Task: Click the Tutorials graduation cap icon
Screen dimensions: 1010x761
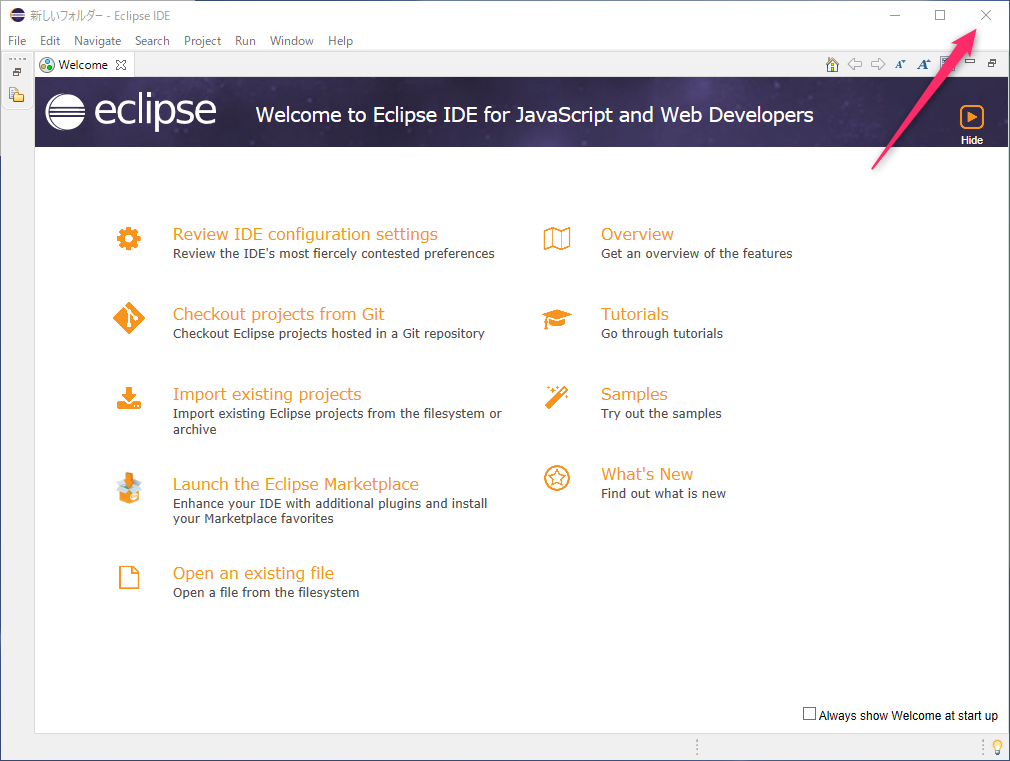Action: pyautogui.click(x=557, y=318)
